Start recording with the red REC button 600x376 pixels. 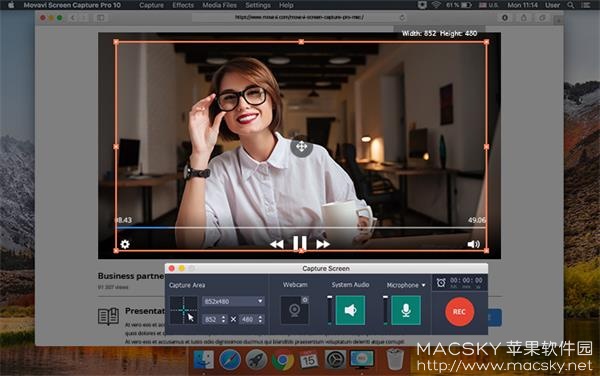coord(460,311)
